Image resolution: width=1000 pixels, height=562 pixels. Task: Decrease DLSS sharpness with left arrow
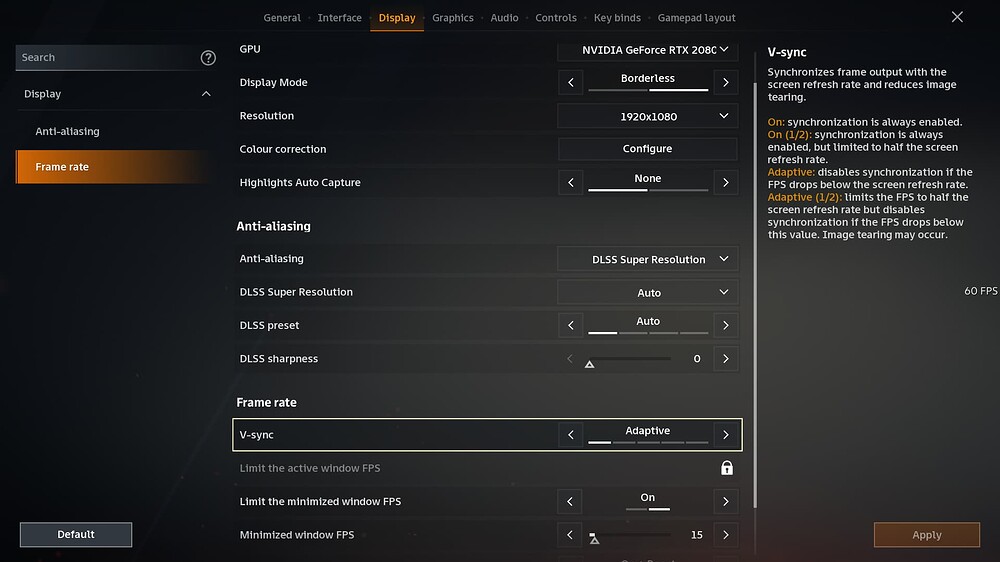(x=570, y=359)
